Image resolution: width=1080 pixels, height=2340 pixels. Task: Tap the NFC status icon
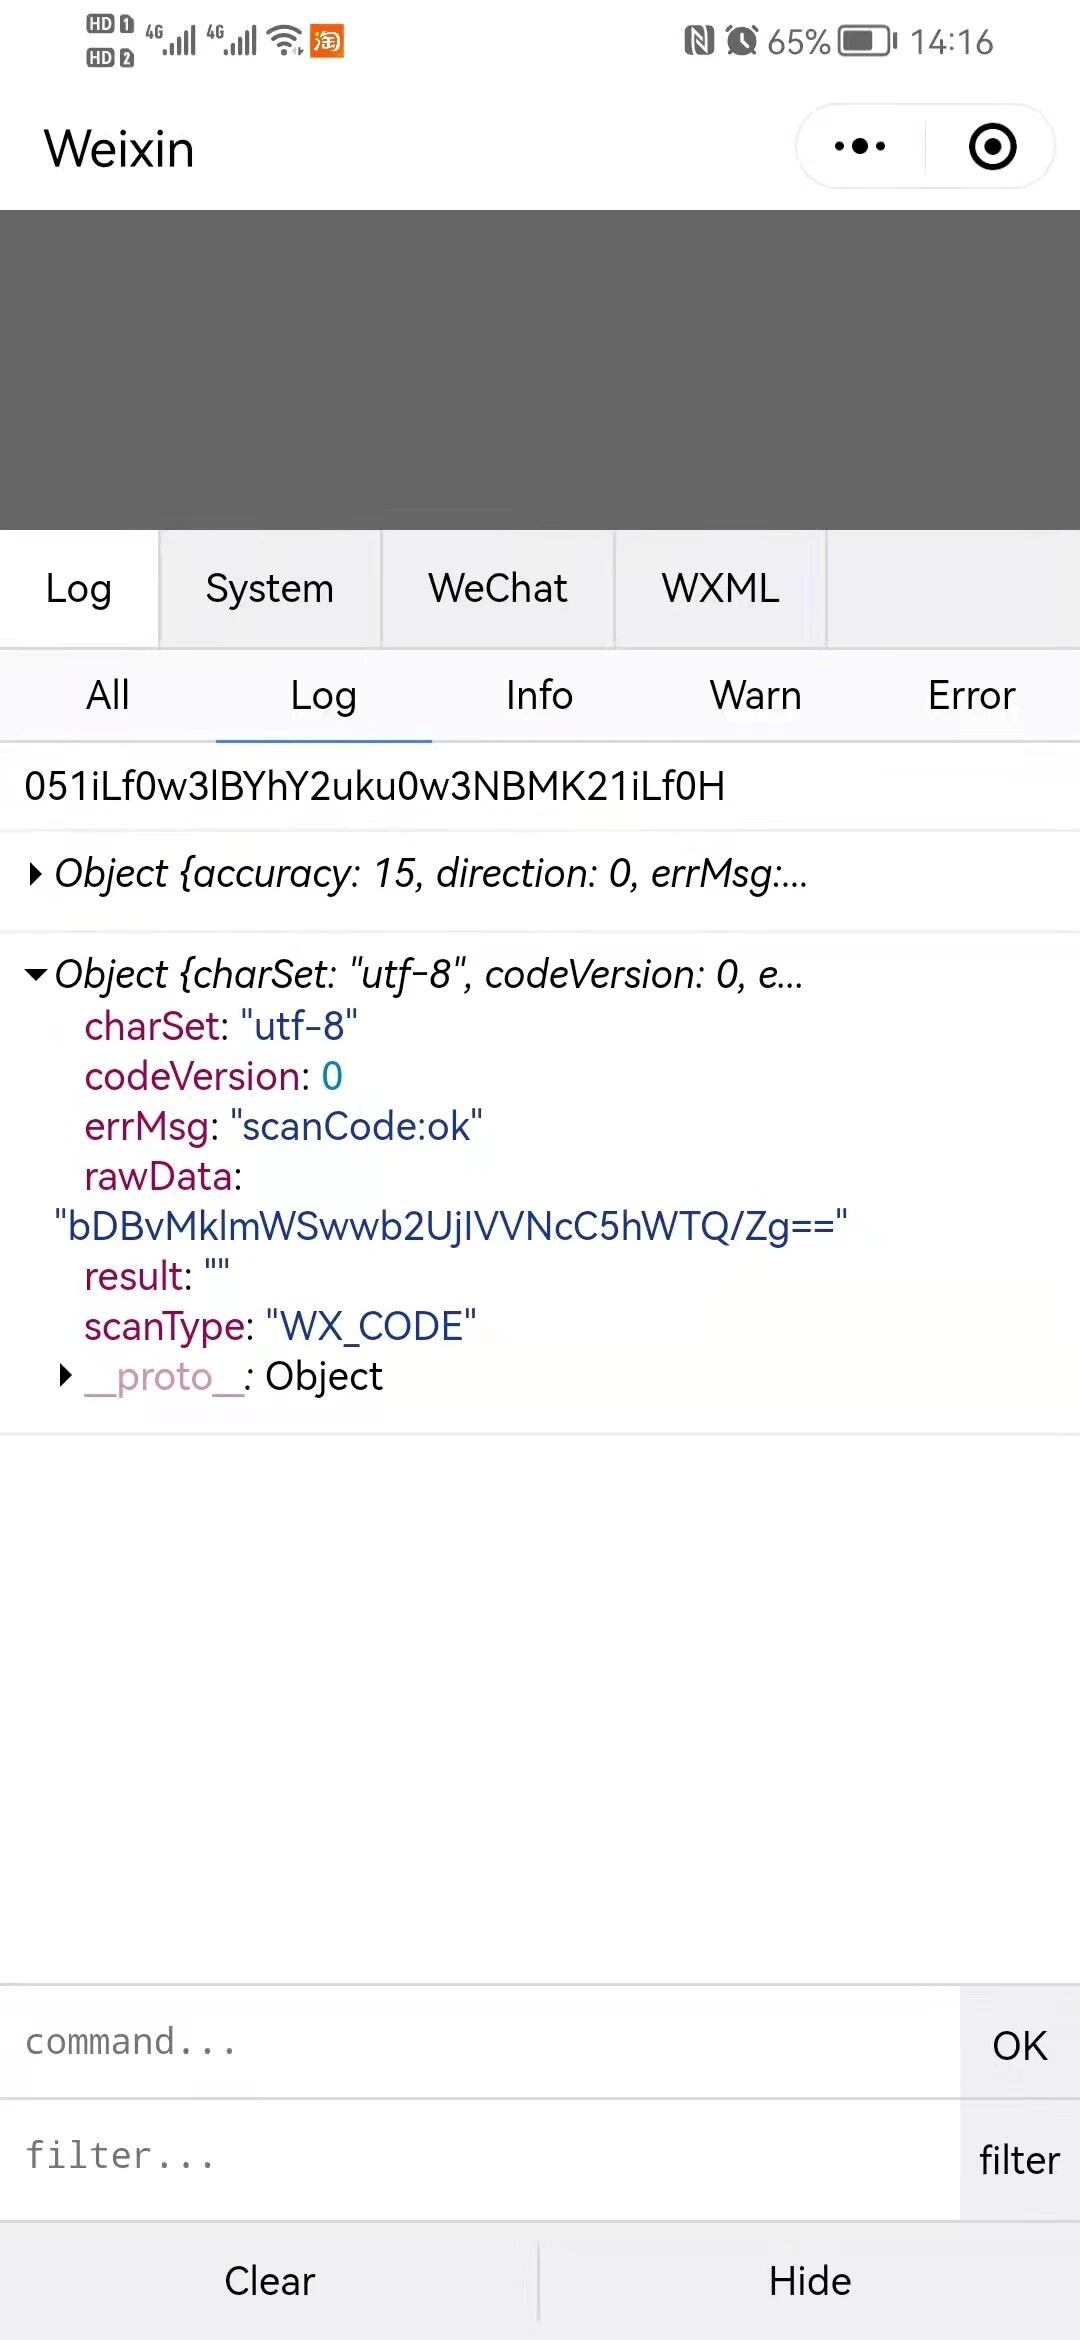pos(699,41)
